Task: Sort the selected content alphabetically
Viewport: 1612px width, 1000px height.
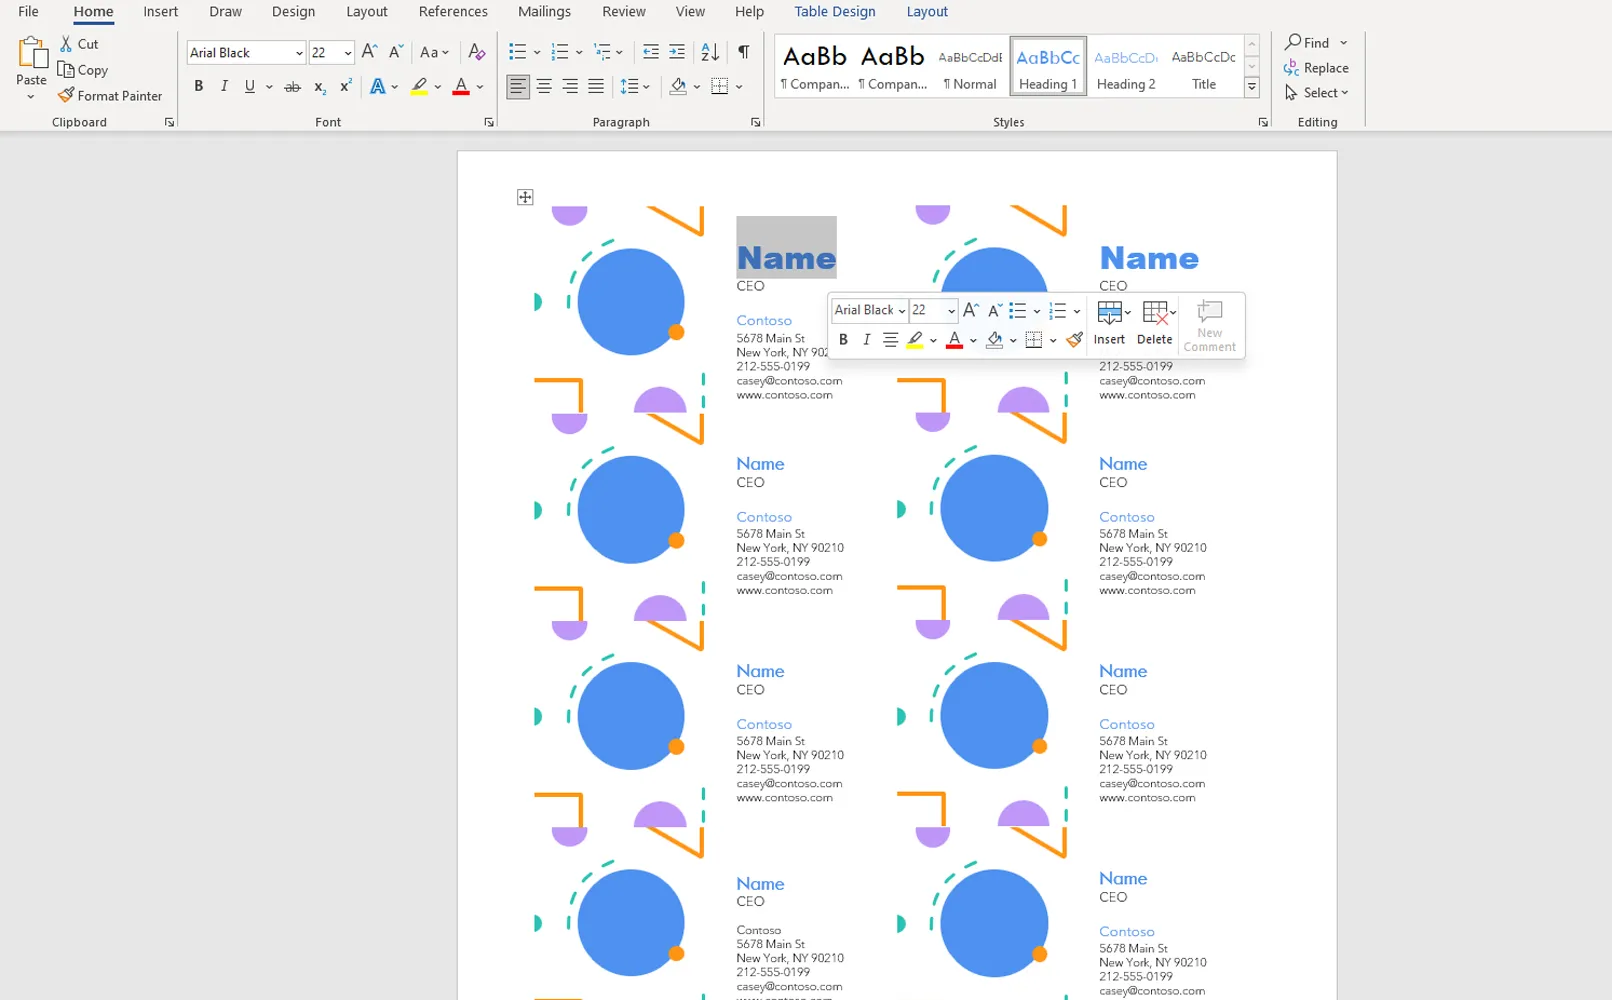Action: tap(710, 52)
